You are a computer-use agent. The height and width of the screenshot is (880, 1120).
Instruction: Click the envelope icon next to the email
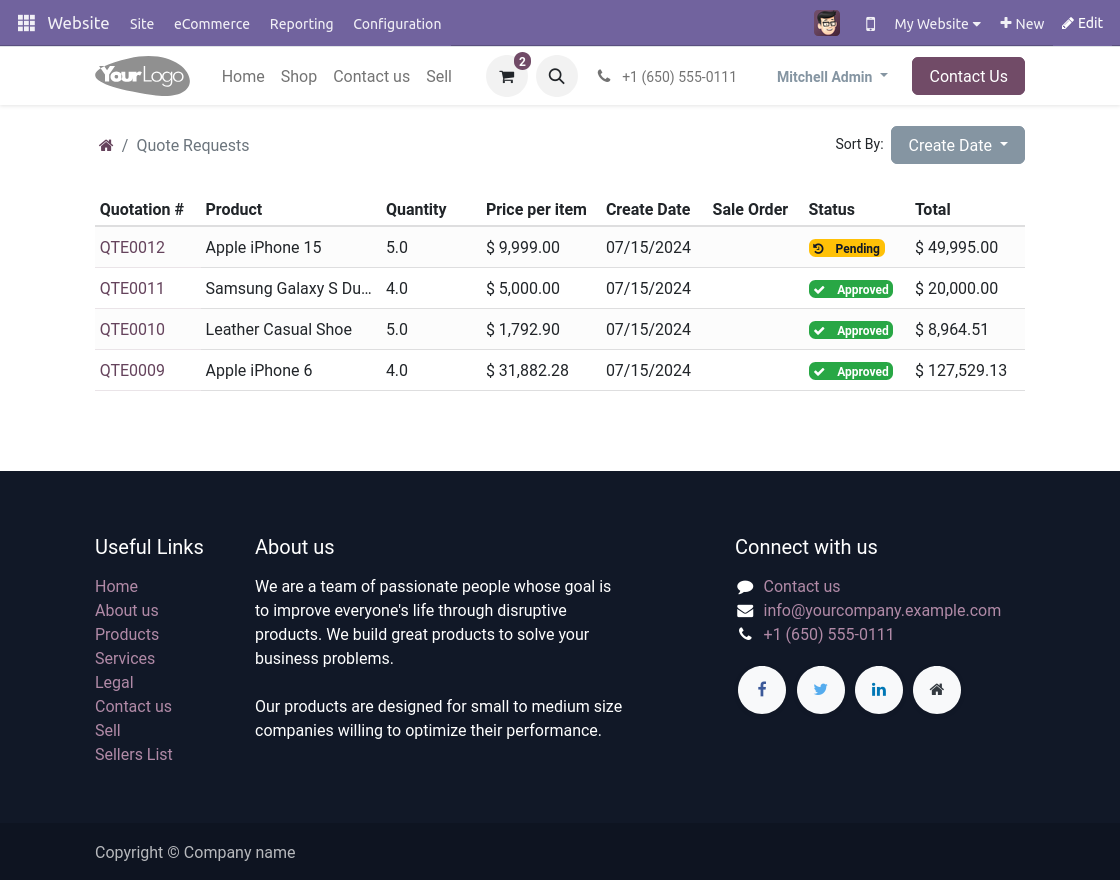tap(745, 610)
